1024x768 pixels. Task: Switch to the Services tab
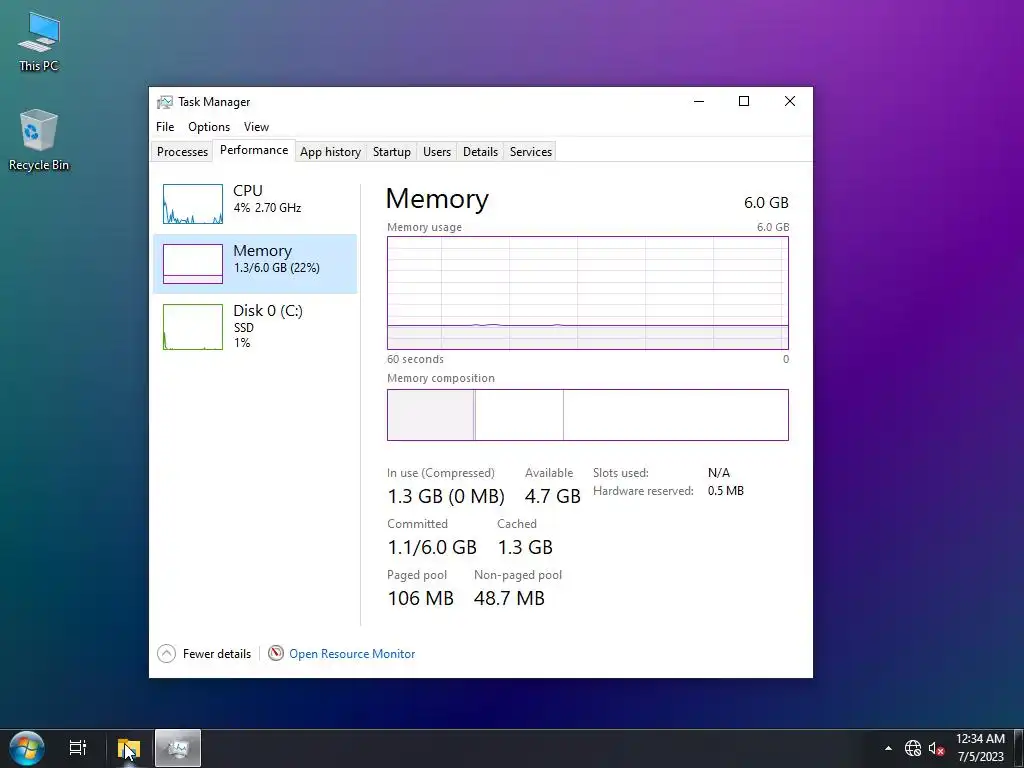pos(531,152)
